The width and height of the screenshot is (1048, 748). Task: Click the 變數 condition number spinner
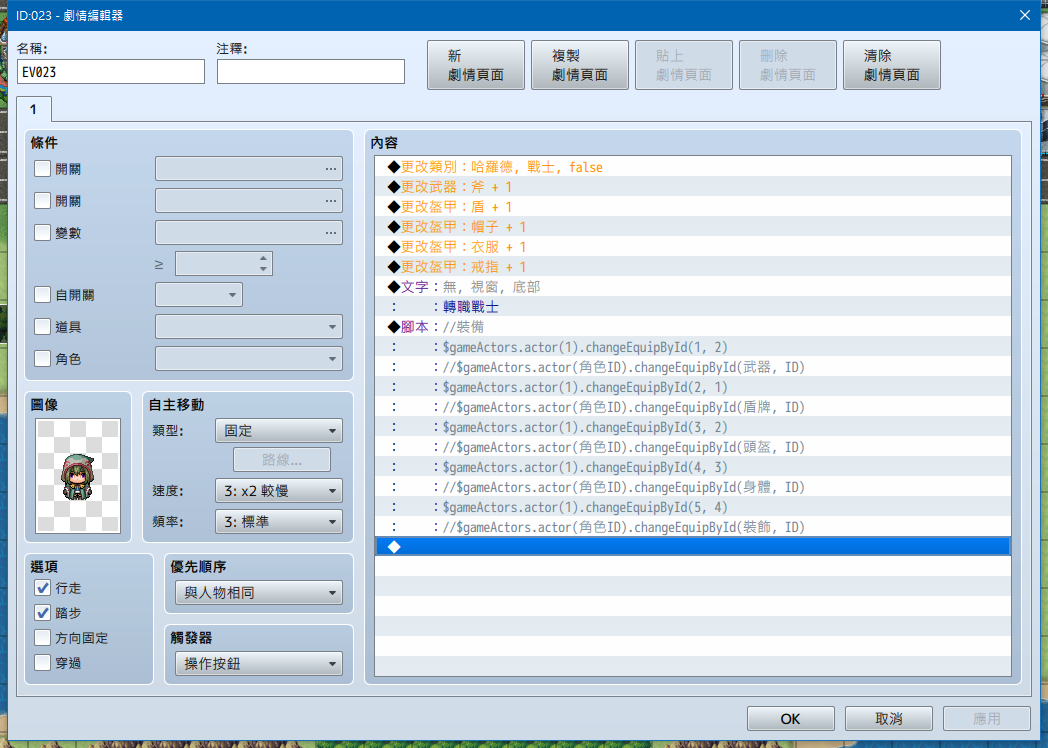(x=223, y=264)
